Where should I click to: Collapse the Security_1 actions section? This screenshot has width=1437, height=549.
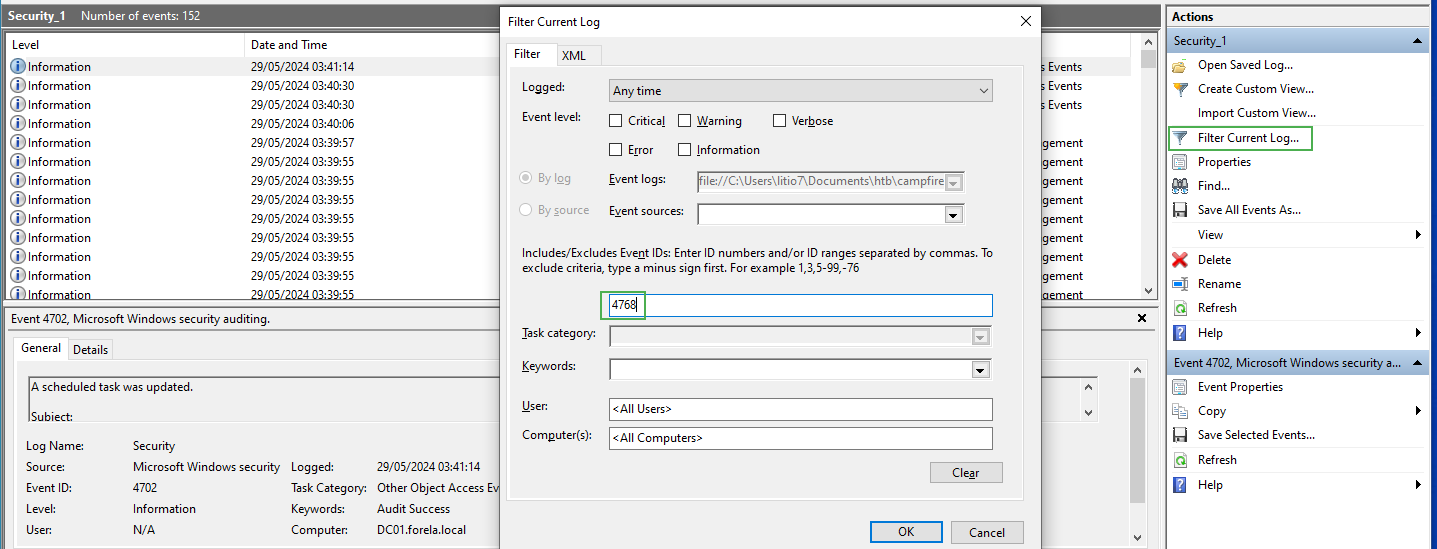[x=1417, y=41]
